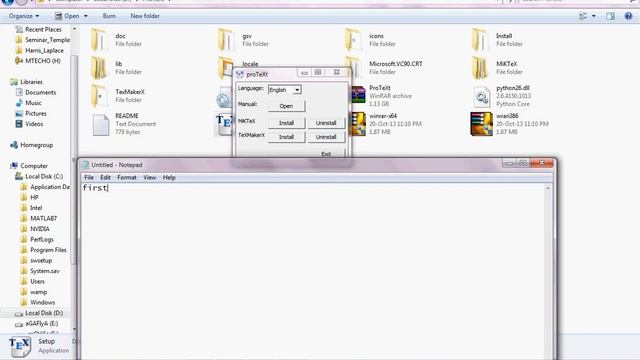The height and width of the screenshot is (360, 640).
Task: Select the wrar386 installer icon
Action: pos(481,124)
